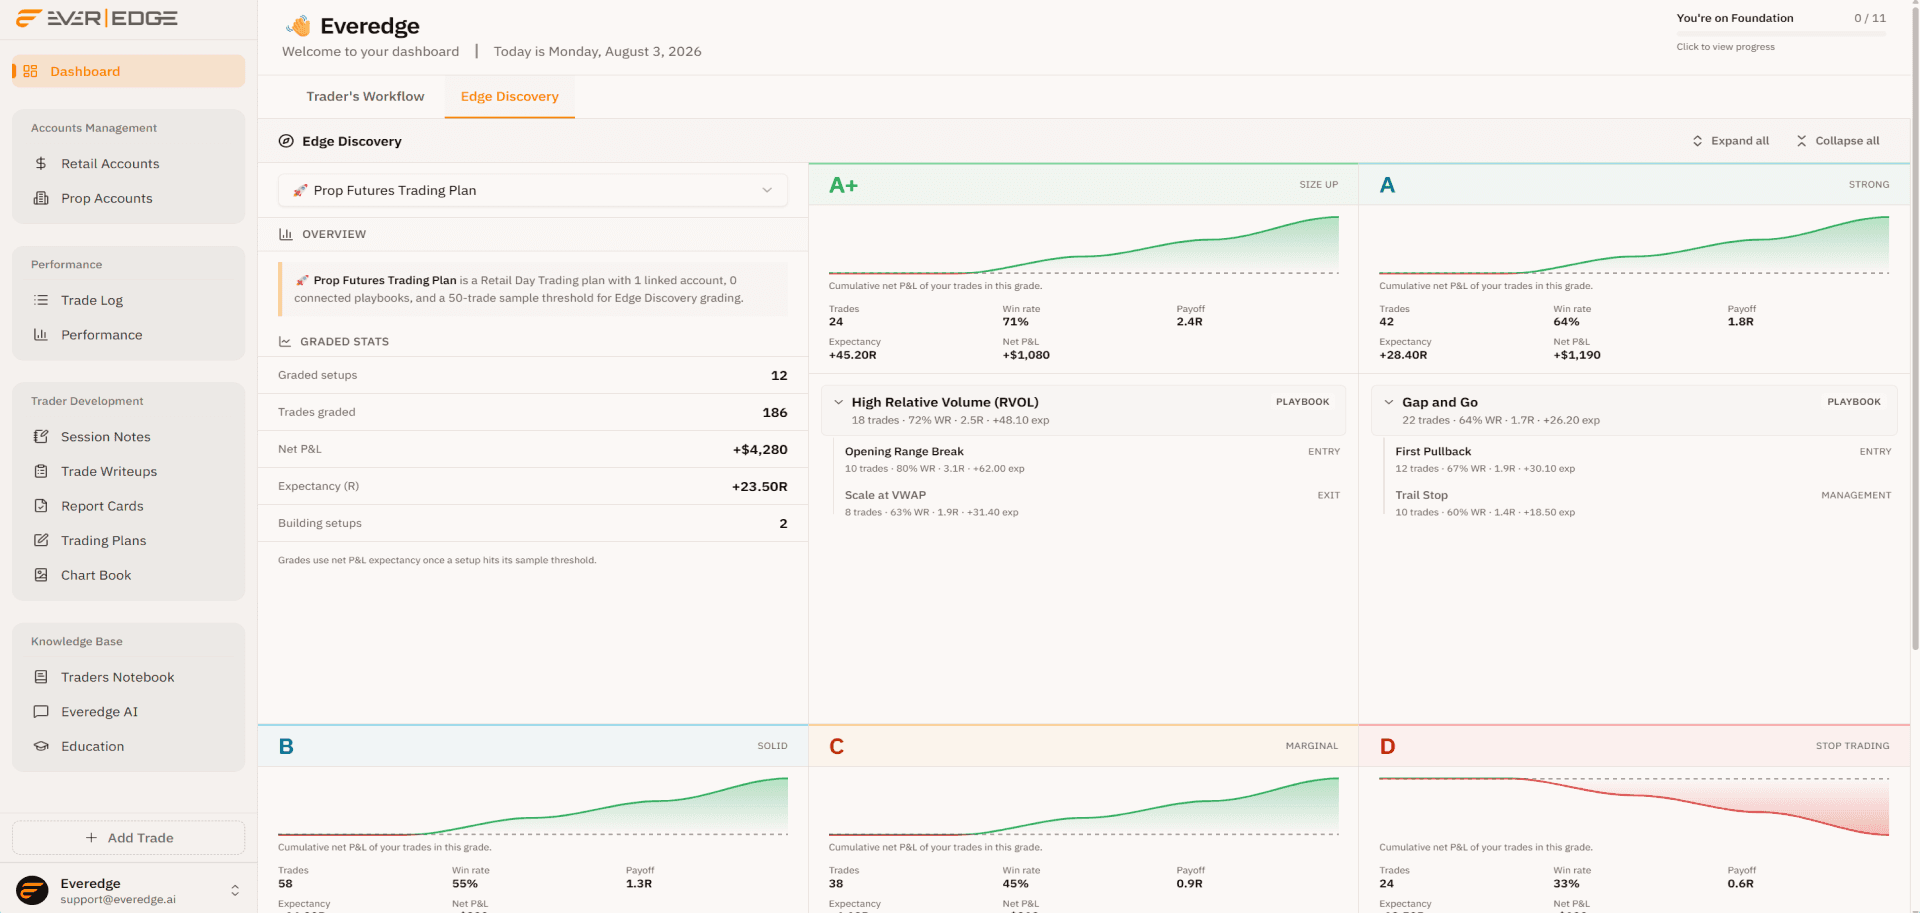Click the page vertical scrollbar

point(1915,330)
